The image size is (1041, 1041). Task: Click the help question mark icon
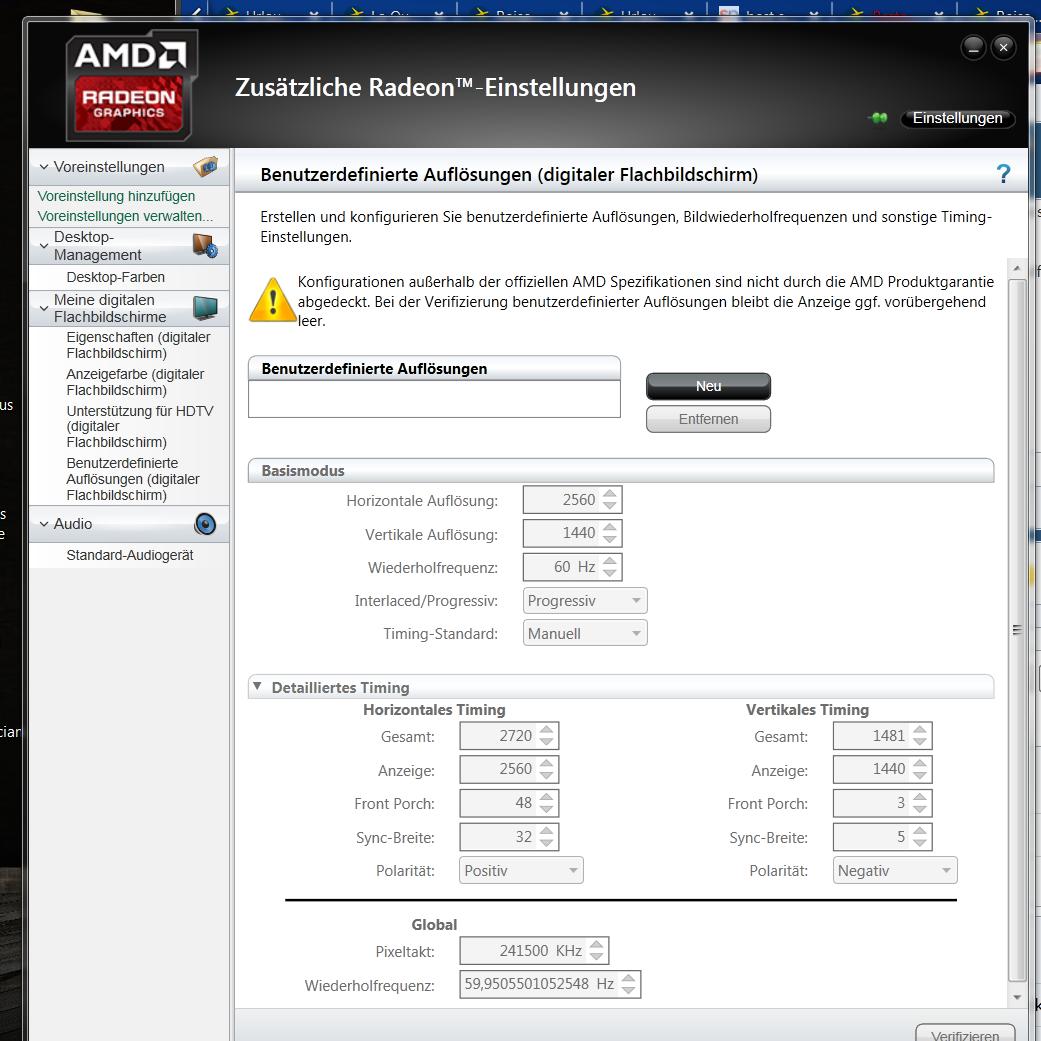point(1003,175)
